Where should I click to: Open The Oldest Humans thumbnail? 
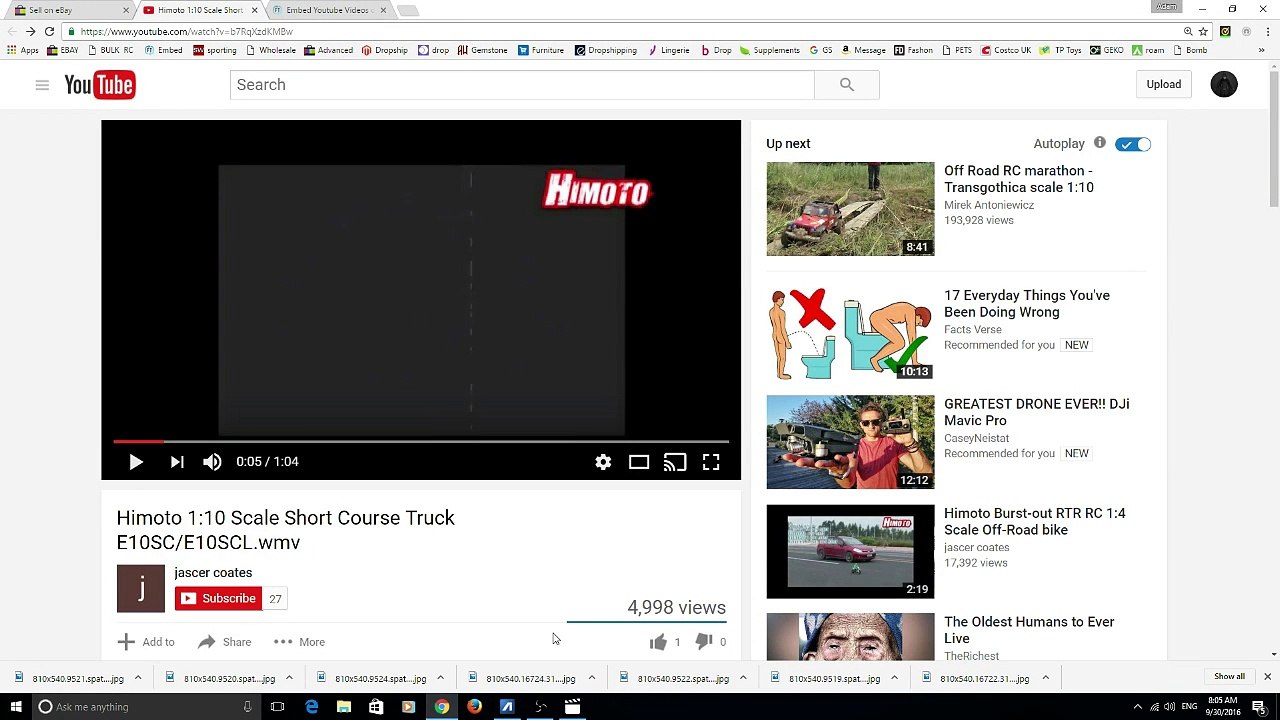click(x=850, y=637)
